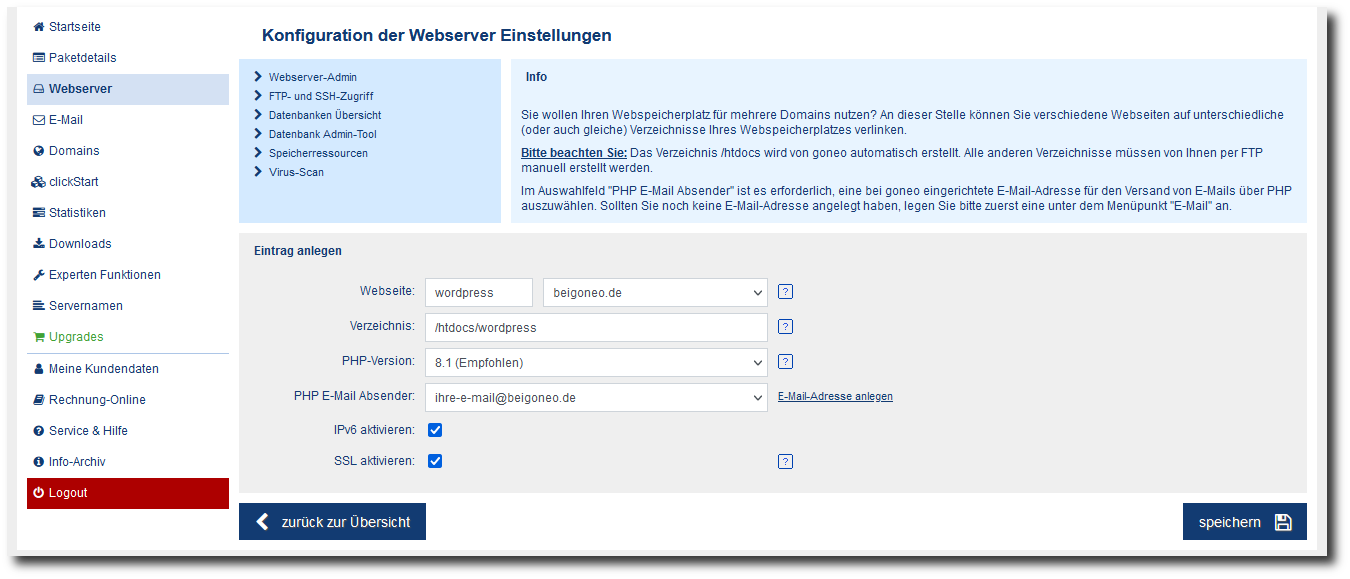Open the PHP-Version dropdown
Screen dimensions: 1350x579
click(596, 362)
